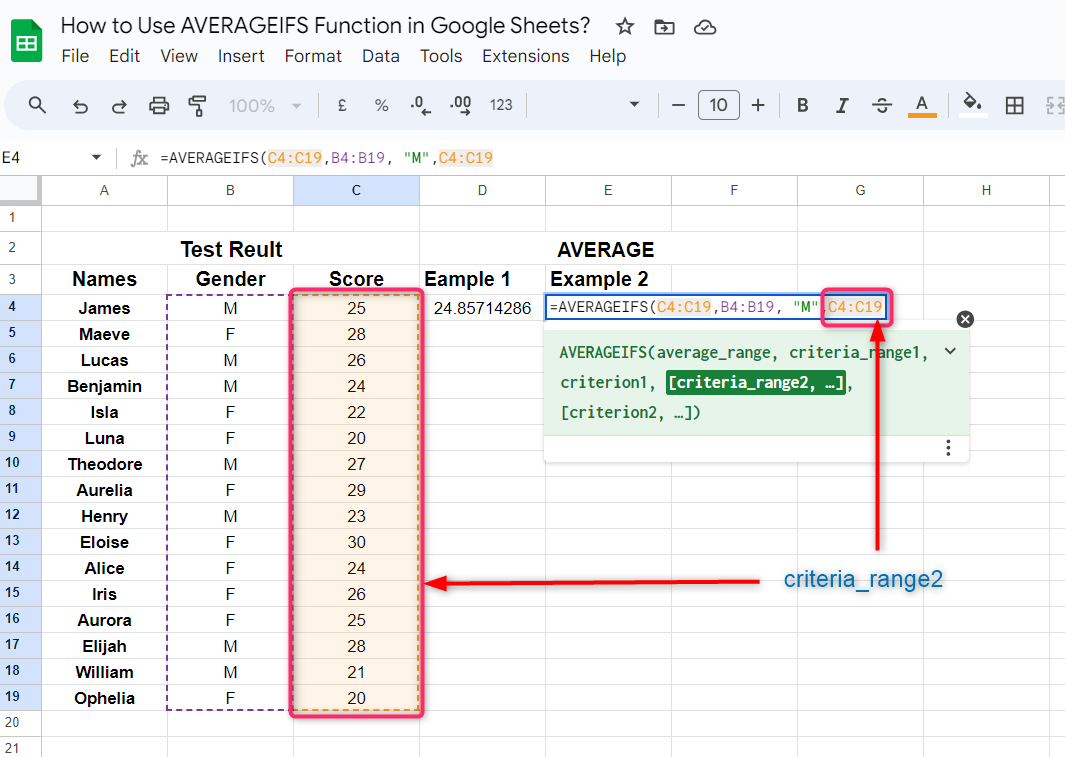Screen dimensions: 1065x757
Task: Open the View menu
Action: pyautogui.click(x=179, y=56)
